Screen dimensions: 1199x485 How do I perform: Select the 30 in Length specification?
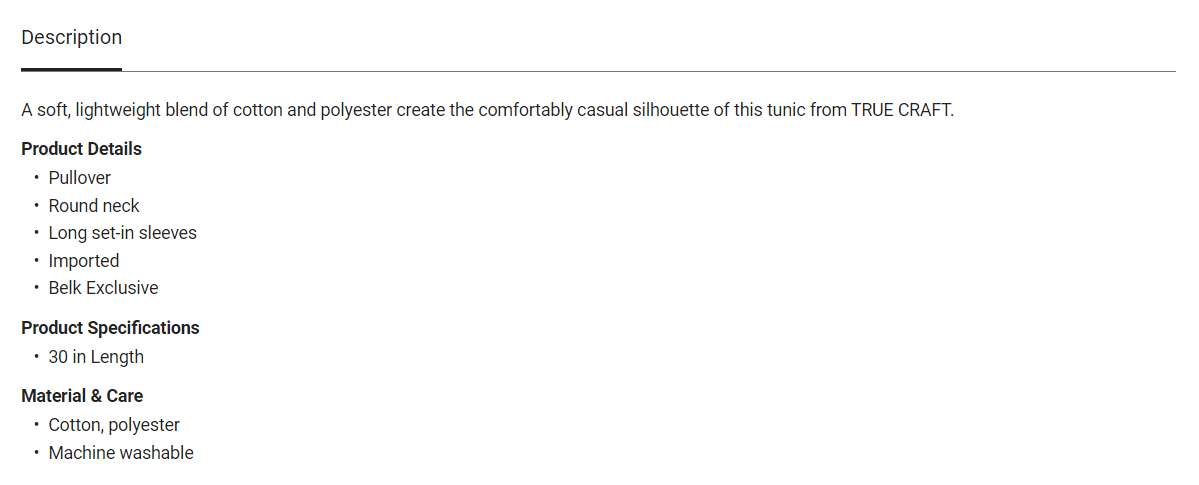96,357
